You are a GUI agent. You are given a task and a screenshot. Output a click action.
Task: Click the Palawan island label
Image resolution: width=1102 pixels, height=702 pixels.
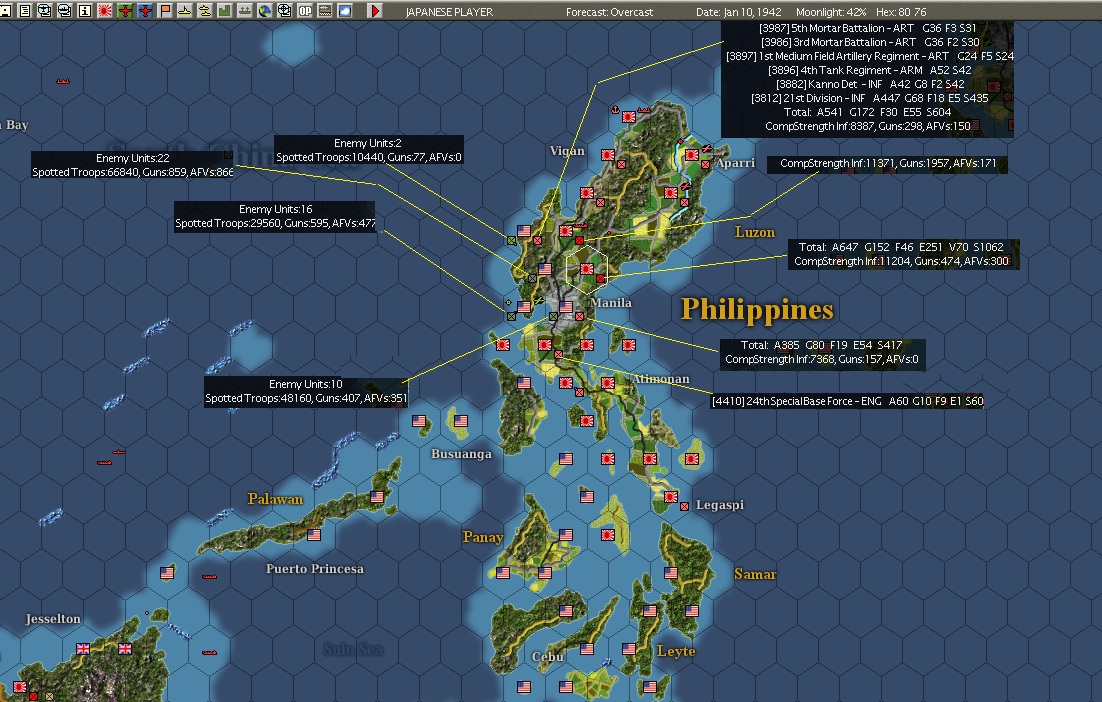(x=276, y=499)
